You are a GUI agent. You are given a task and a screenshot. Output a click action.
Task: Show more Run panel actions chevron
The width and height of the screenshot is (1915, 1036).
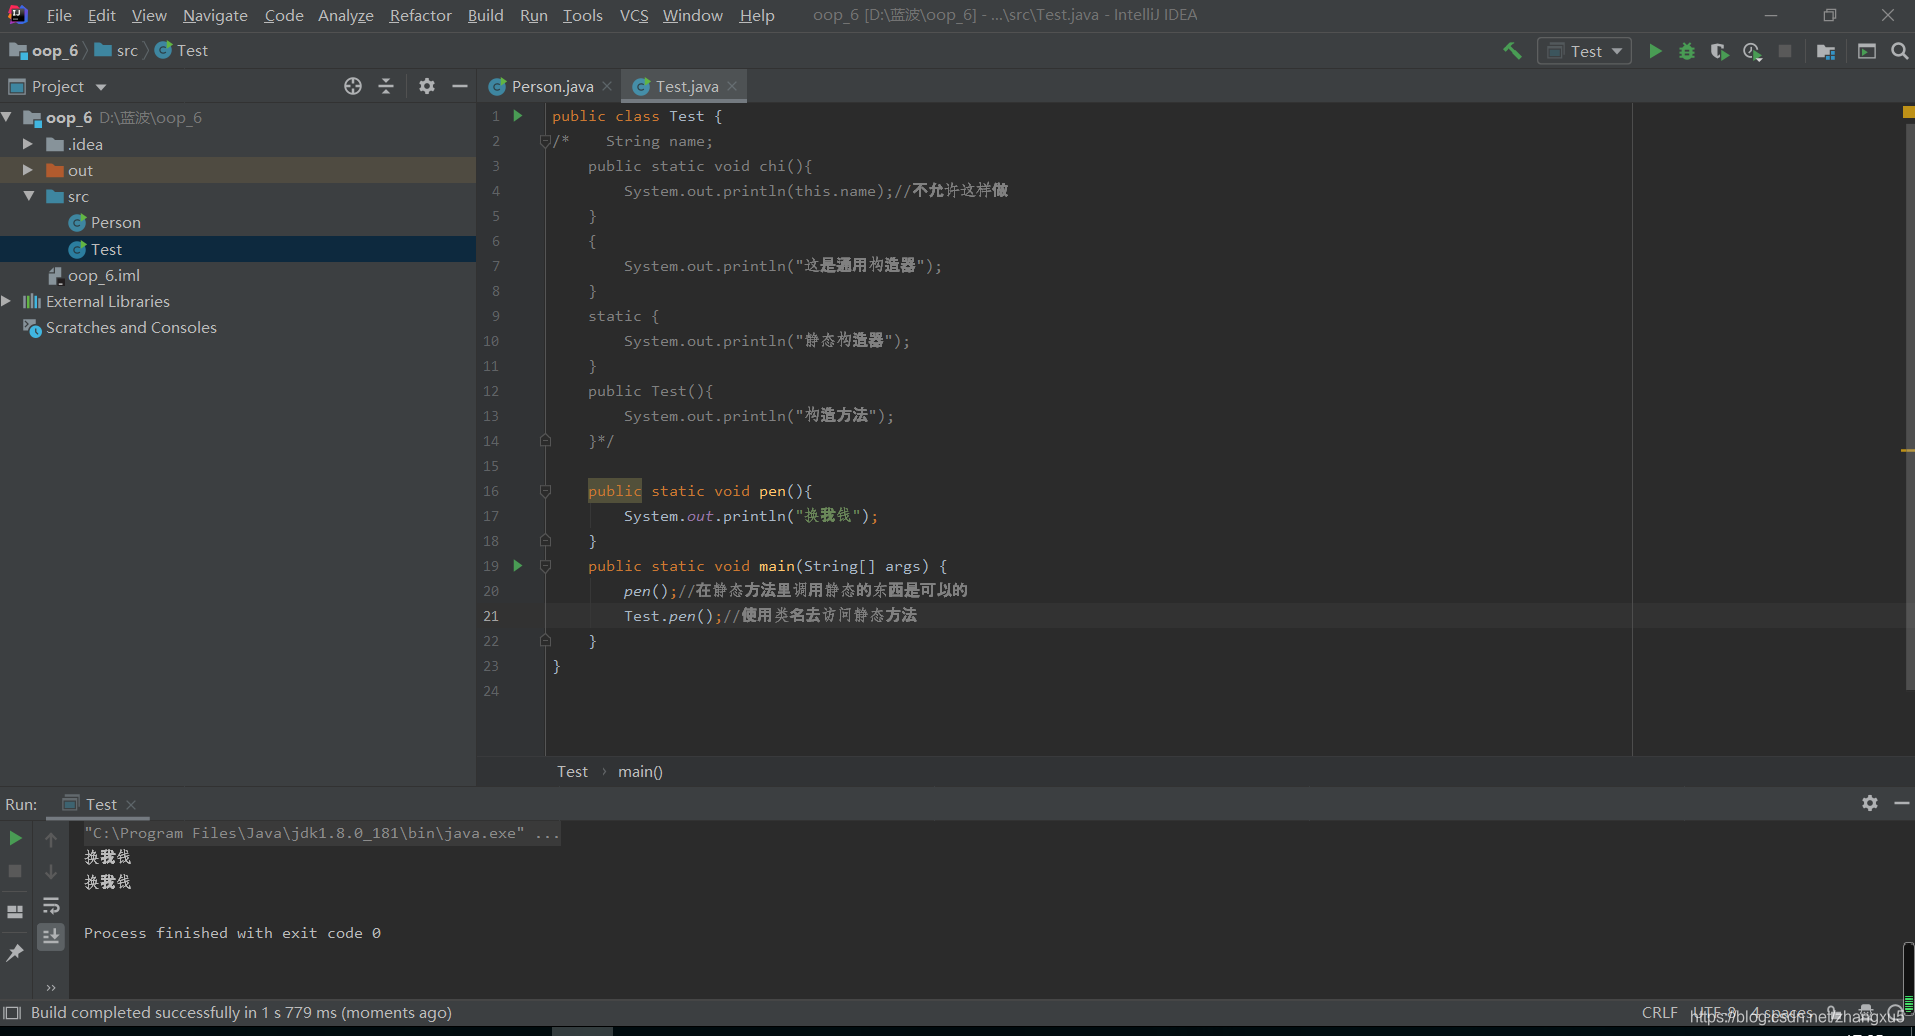click(x=51, y=988)
